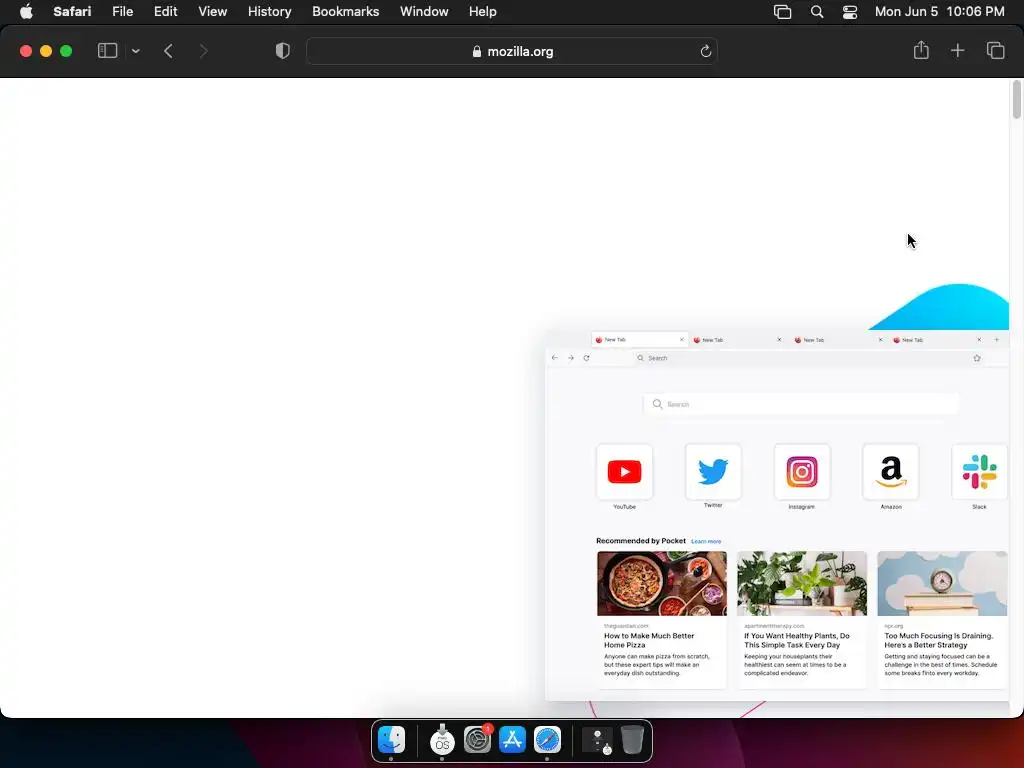Screen dimensions: 1024x768
Task: Click the date and time in menu bar
Action: (x=939, y=11)
